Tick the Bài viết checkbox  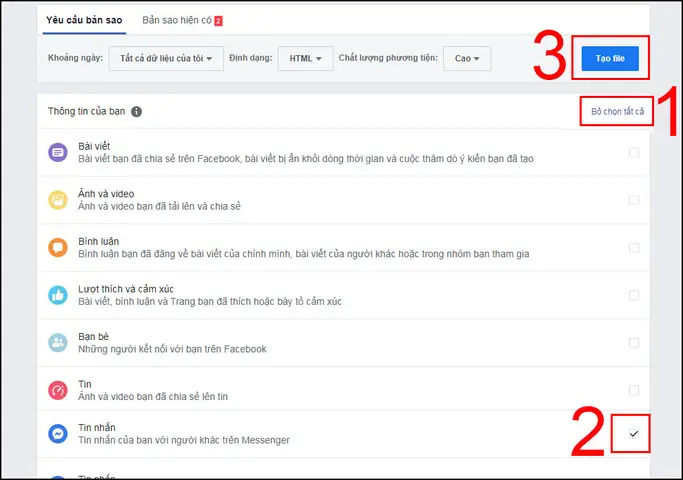pos(634,152)
